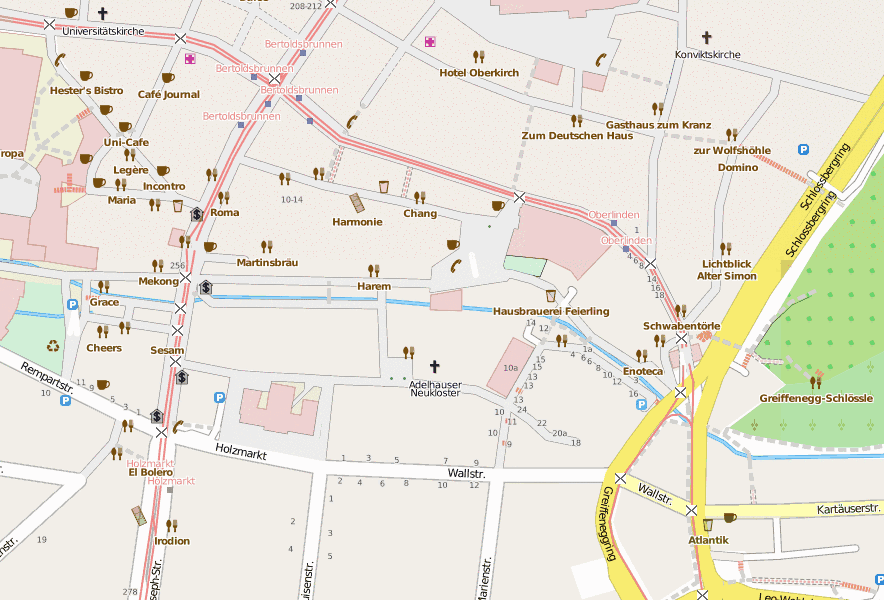The image size is (884, 600).
Task: Select the Adelhauser Neukloster label
Action: click(x=435, y=389)
